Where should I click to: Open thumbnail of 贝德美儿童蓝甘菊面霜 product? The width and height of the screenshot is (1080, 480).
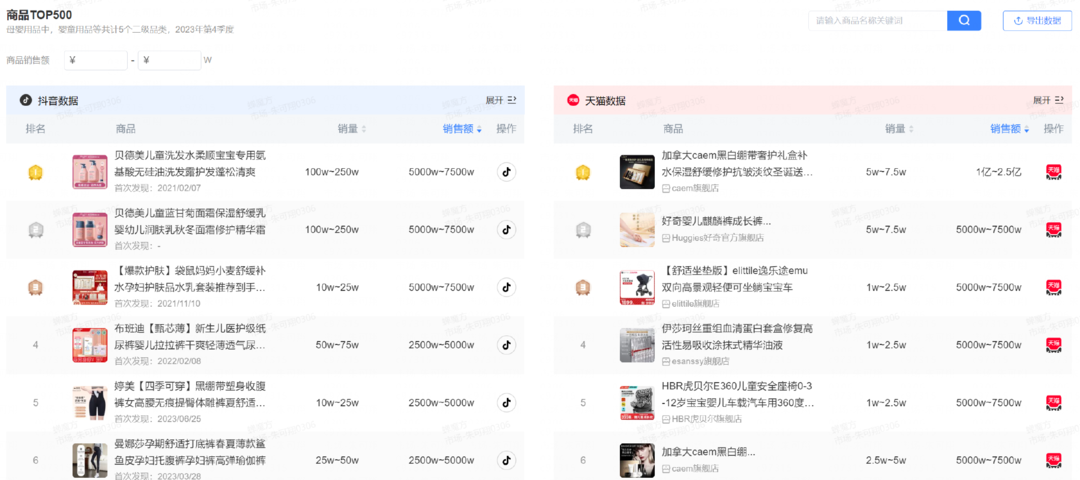(90, 230)
